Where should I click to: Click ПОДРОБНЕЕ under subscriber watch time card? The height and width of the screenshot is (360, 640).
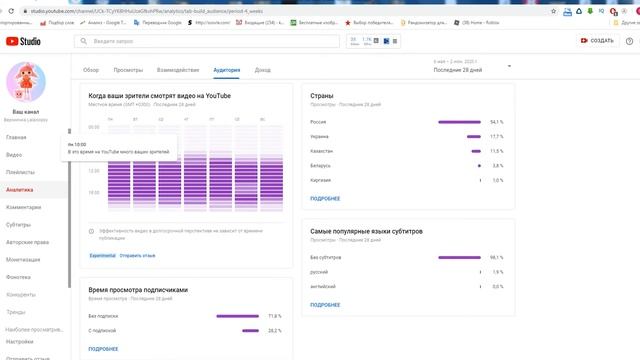(x=103, y=349)
